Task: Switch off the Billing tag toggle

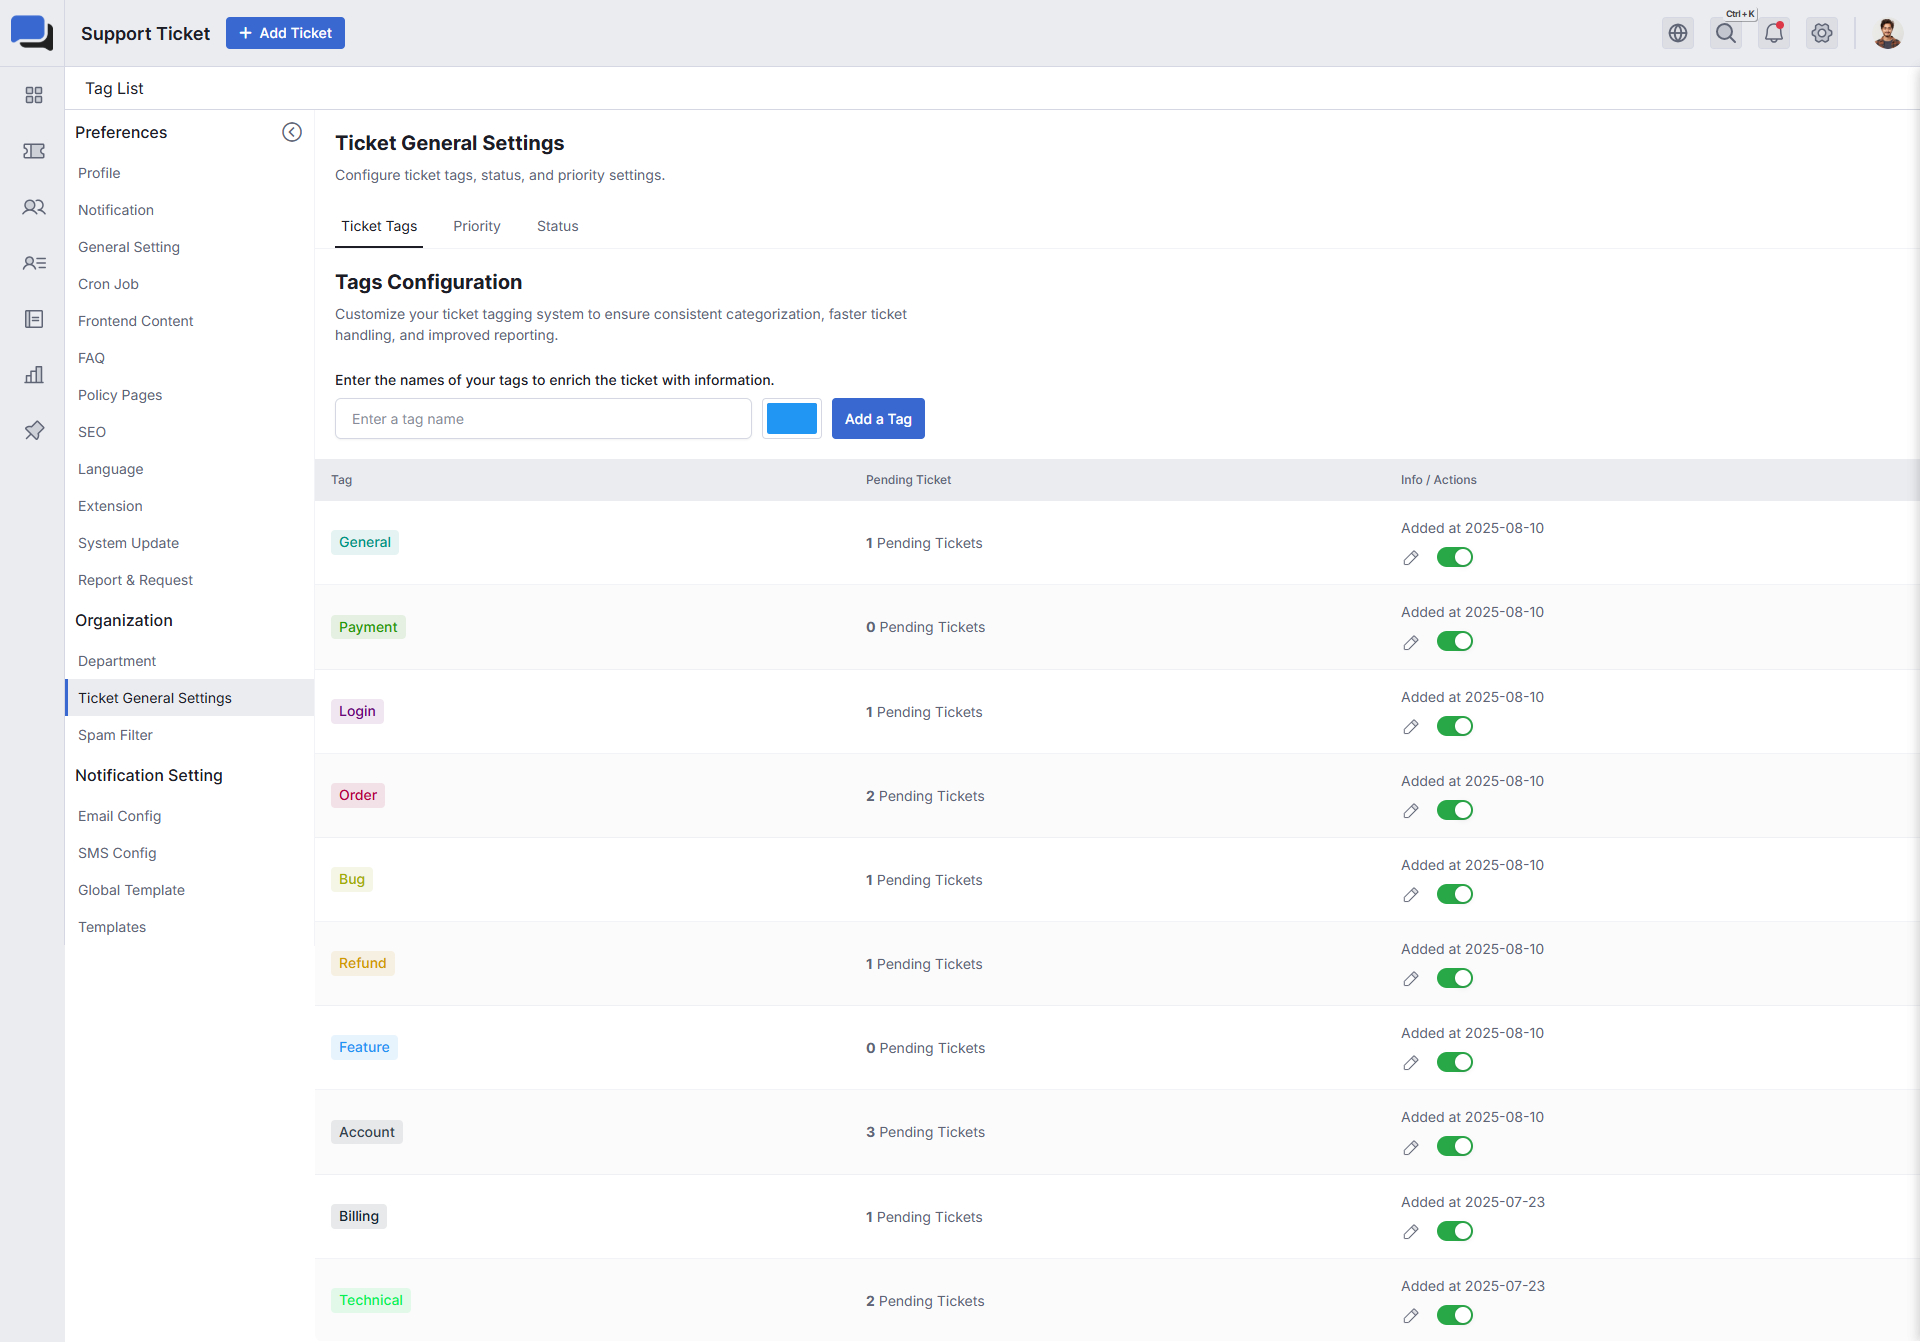Action: pyautogui.click(x=1455, y=1231)
